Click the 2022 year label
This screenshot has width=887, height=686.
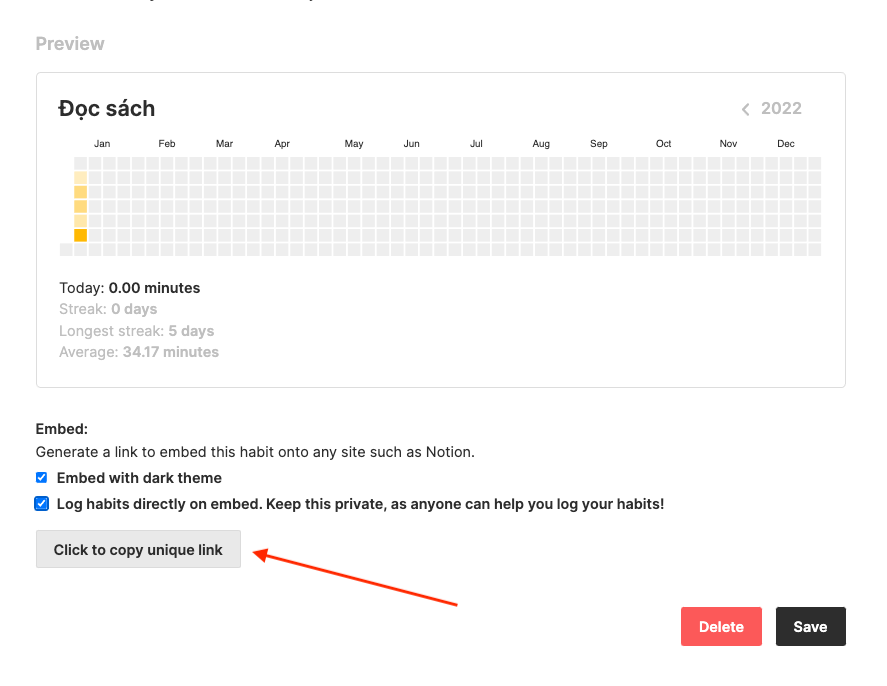781,109
